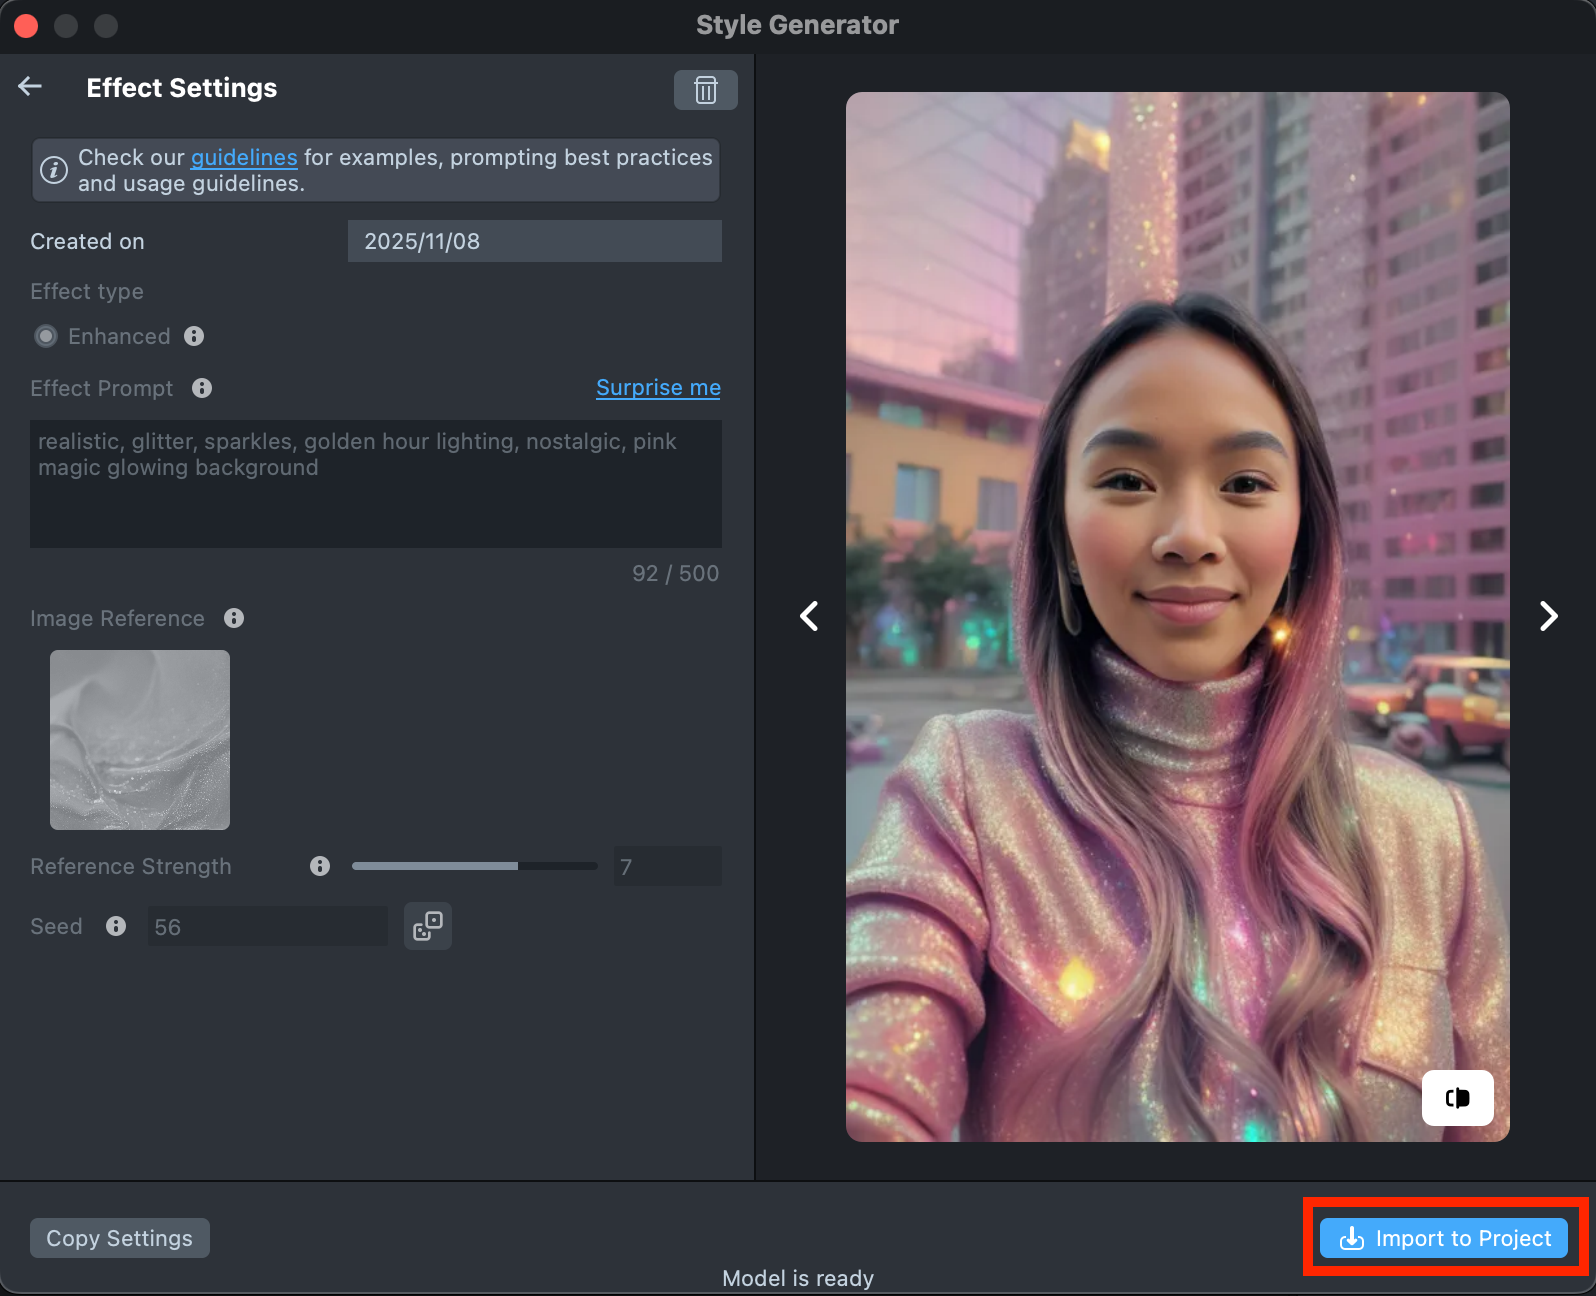This screenshot has width=1596, height=1296.
Task: Click the back arrow beside Effect Settings
Action: pyautogui.click(x=30, y=87)
